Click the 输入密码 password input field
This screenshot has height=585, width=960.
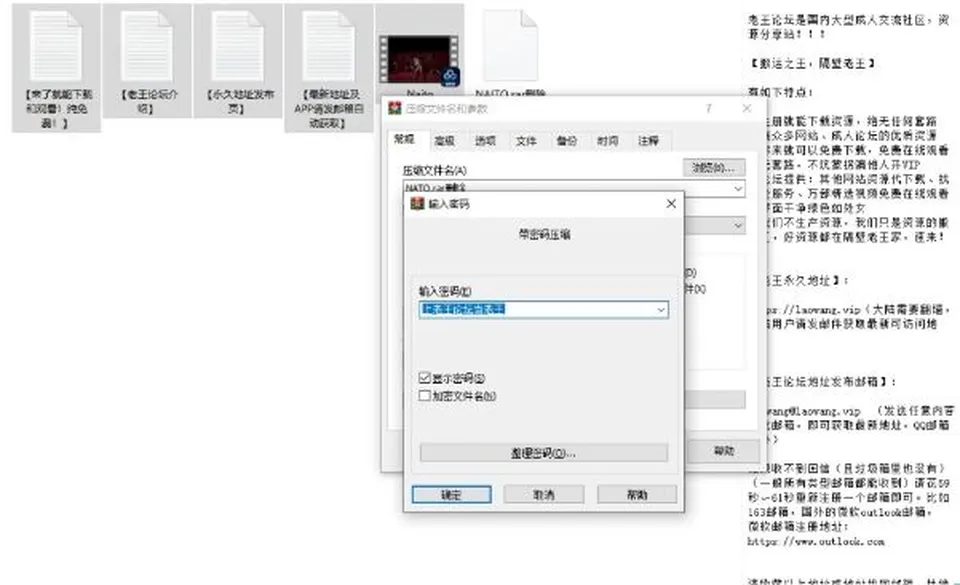544,310
